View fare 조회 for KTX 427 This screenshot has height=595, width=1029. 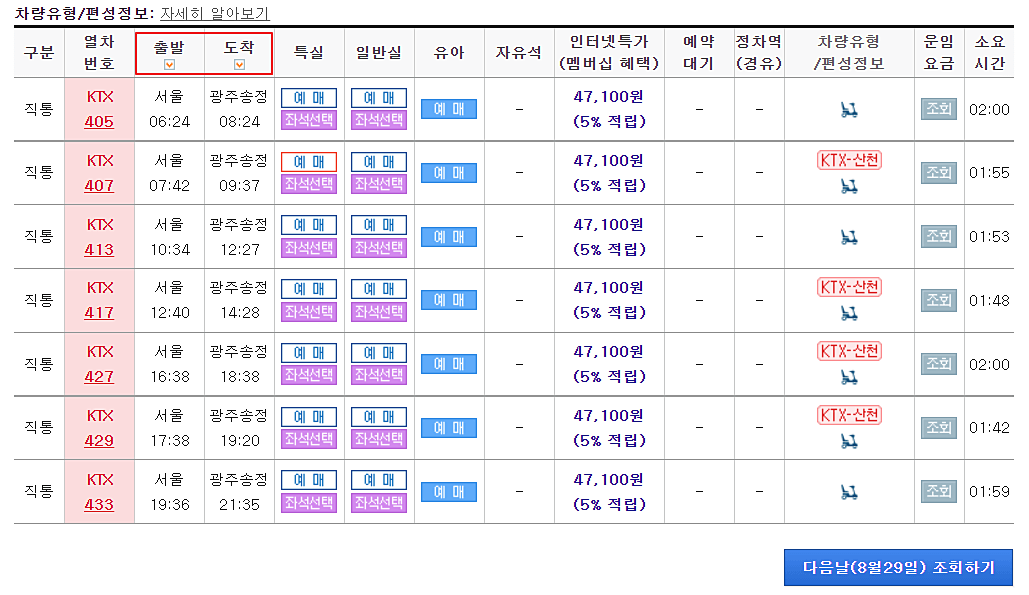pyautogui.click(x=939, y=364)
